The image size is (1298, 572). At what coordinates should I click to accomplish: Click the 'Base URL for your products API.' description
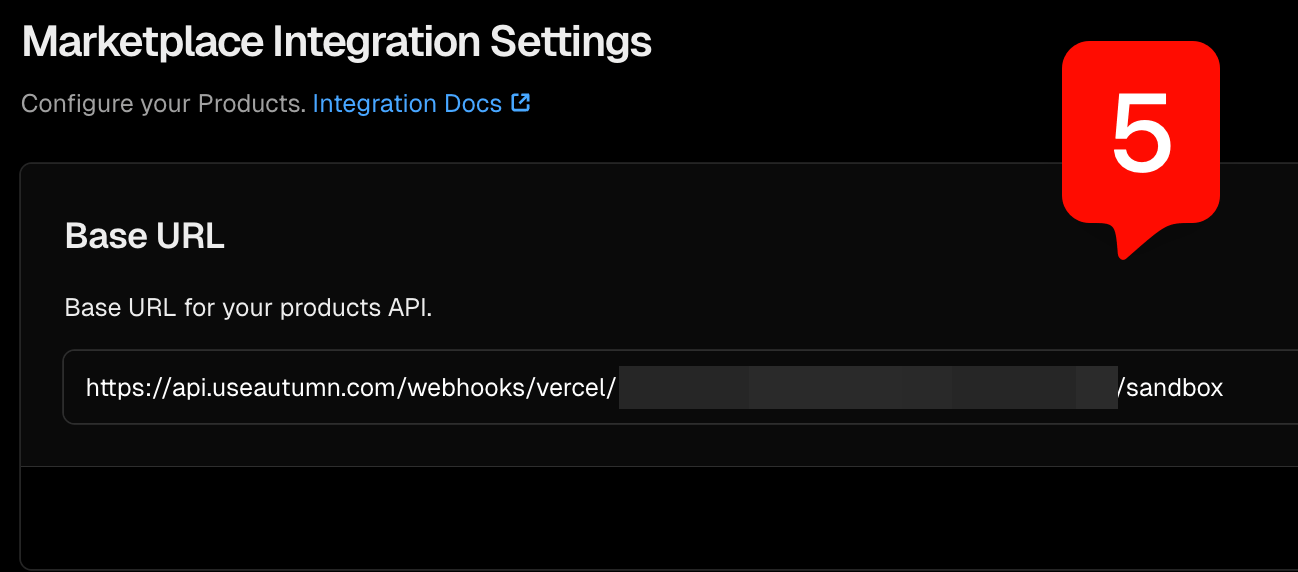(248, 307)
